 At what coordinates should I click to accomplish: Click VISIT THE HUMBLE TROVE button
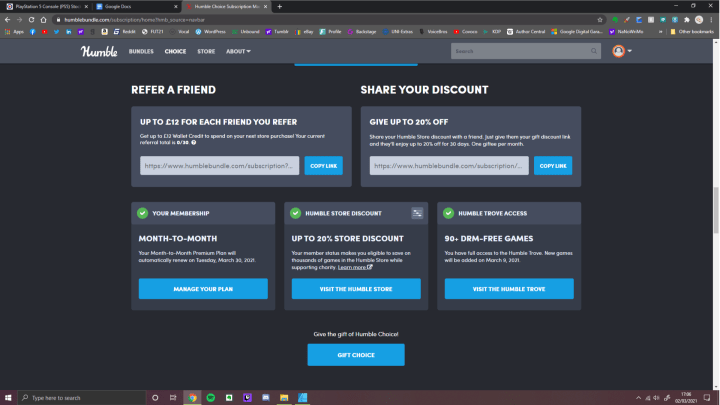[509, 289]
